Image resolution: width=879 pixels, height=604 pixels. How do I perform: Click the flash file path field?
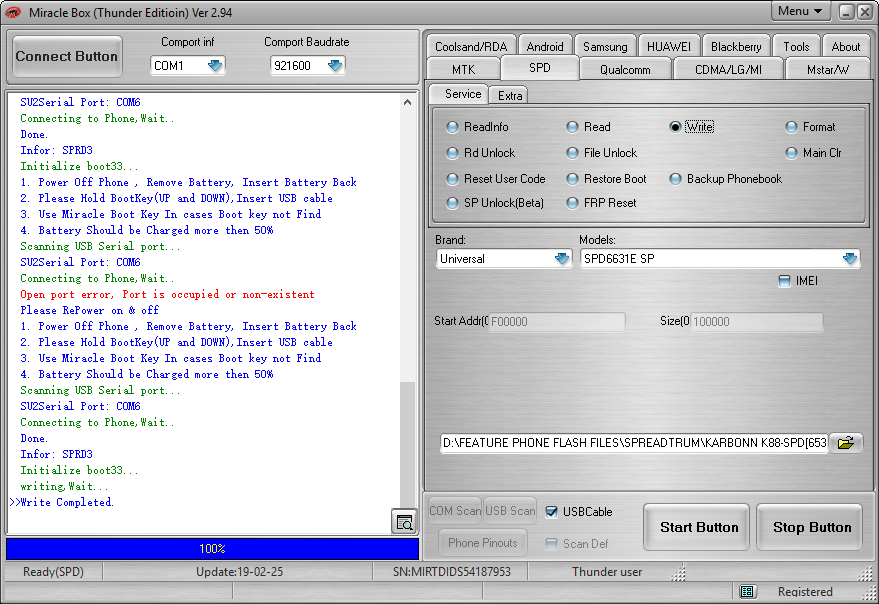click(635, 443)
